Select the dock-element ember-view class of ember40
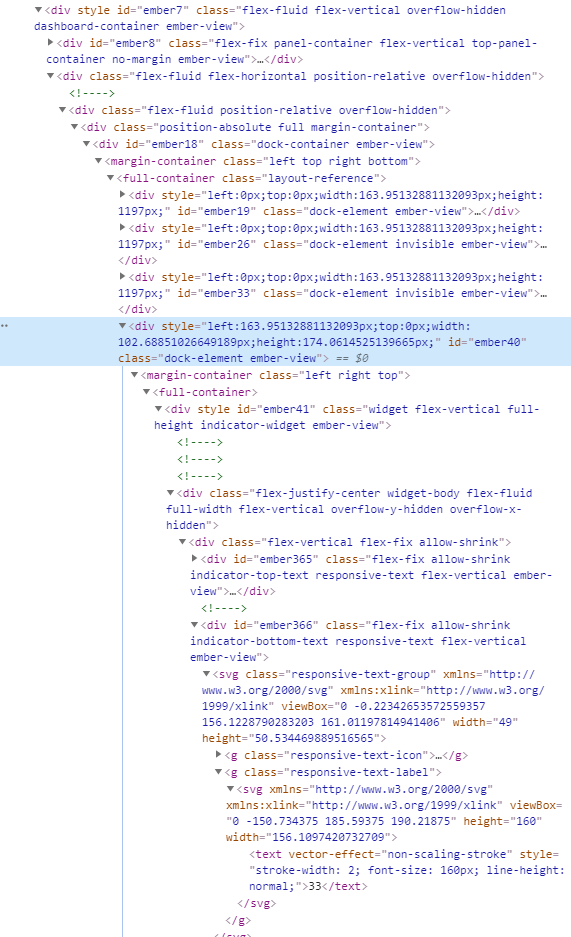The width and height of the screenshot is (571, 937). pos(240,359)
